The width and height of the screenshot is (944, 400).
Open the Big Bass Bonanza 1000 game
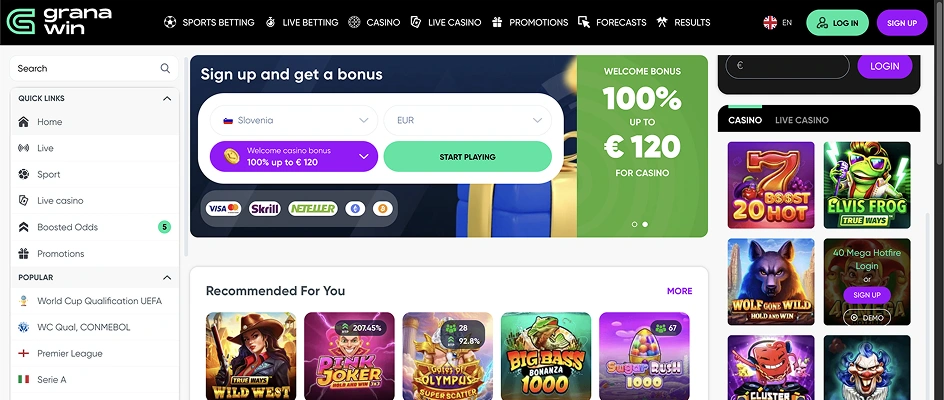[545, 356]
